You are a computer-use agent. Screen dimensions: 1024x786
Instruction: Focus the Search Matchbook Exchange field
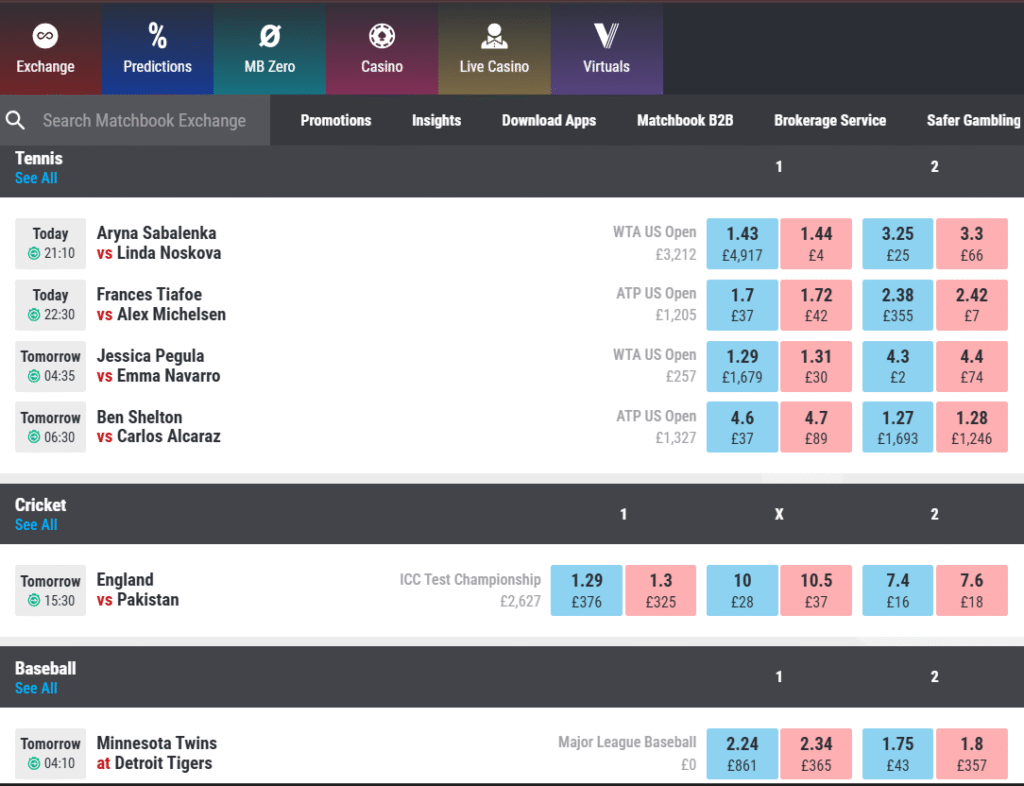click(135, 120)
